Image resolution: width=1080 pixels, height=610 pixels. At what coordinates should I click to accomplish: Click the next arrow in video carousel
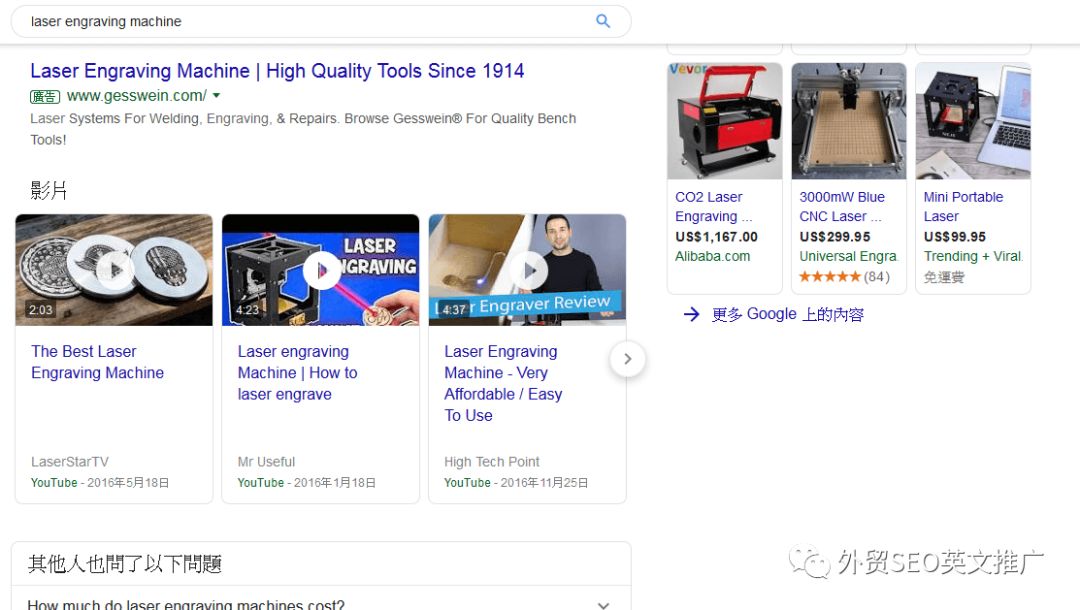point(627,359)
